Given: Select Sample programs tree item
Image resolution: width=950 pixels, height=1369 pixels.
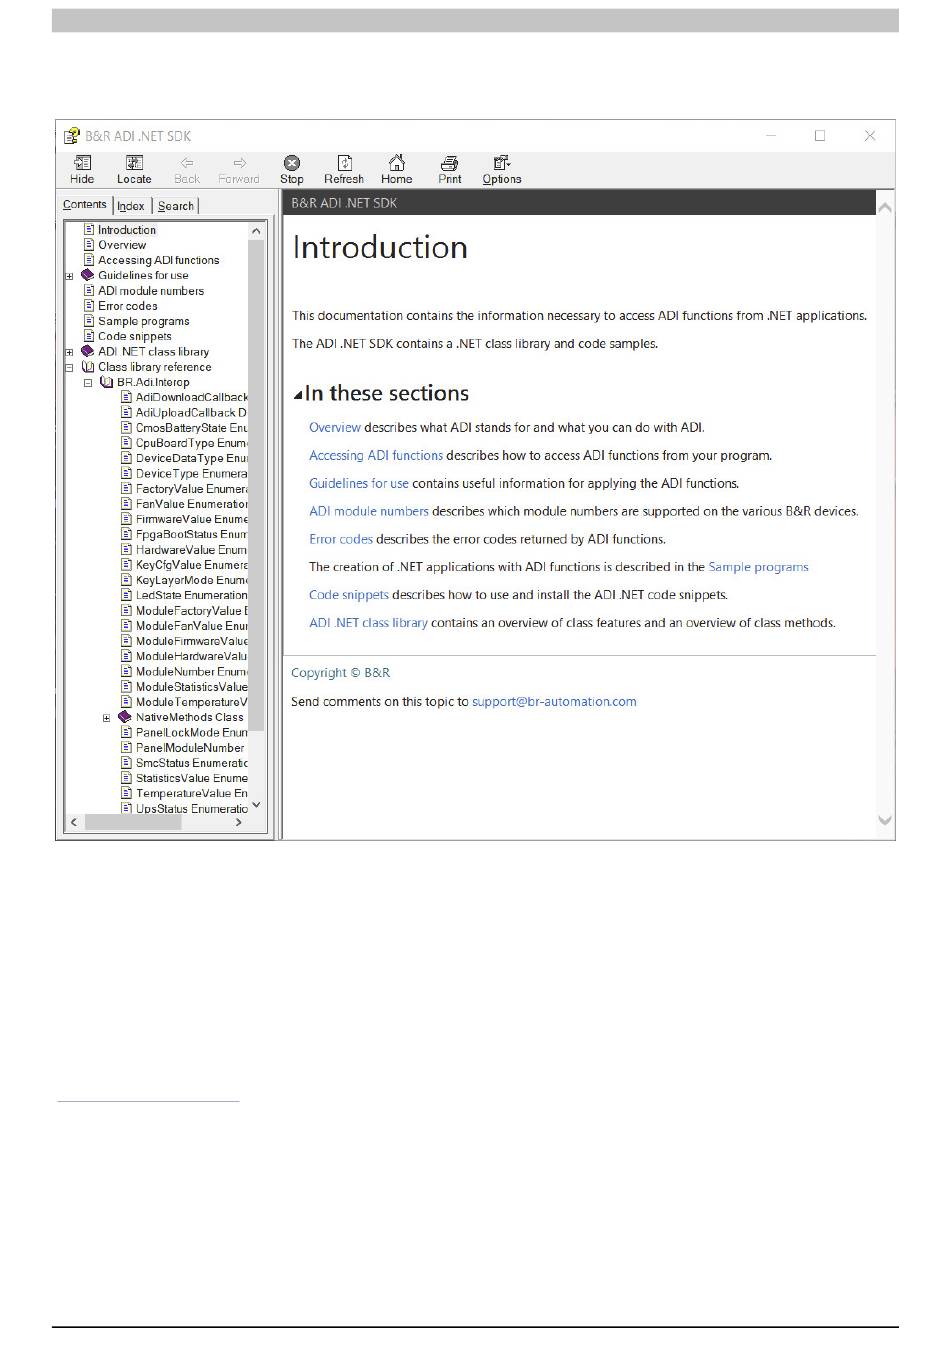Looking at the screenshot, I should (143, 321).
